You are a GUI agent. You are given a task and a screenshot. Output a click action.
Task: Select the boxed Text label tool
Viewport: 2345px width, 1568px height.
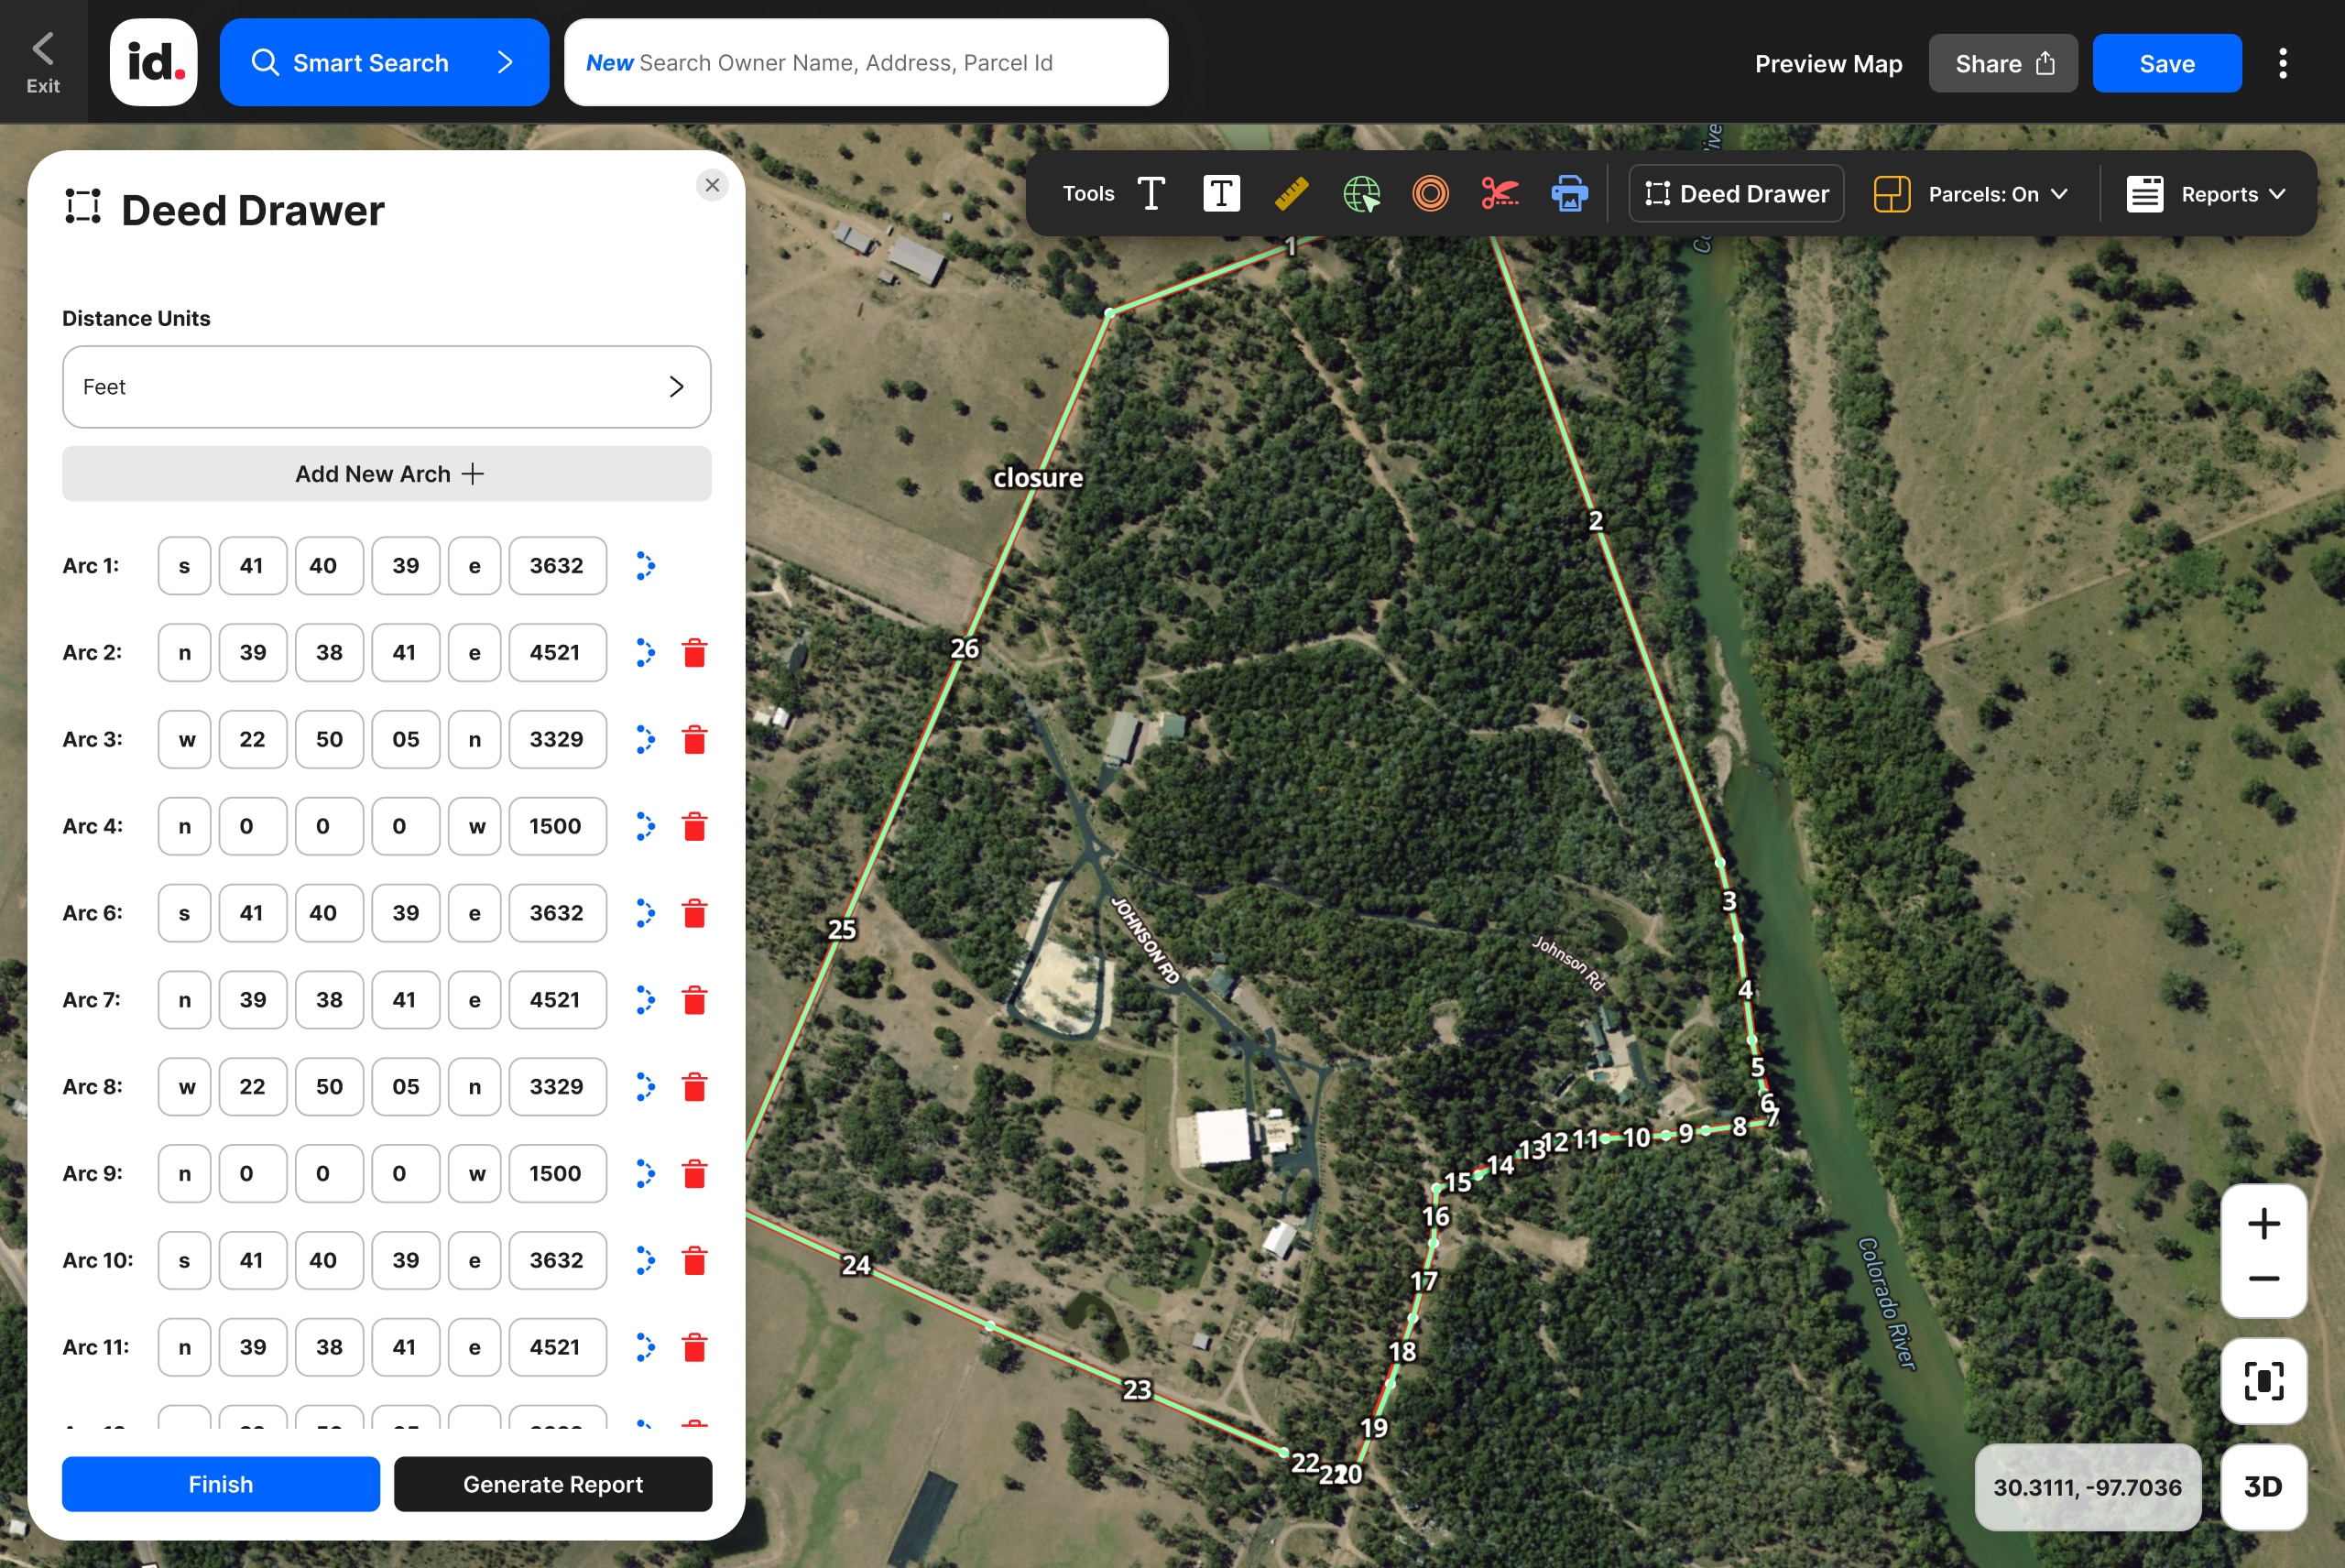coord(1221,193)
